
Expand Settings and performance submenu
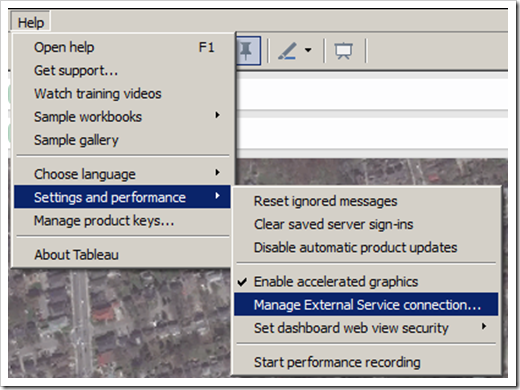[122, 197]
